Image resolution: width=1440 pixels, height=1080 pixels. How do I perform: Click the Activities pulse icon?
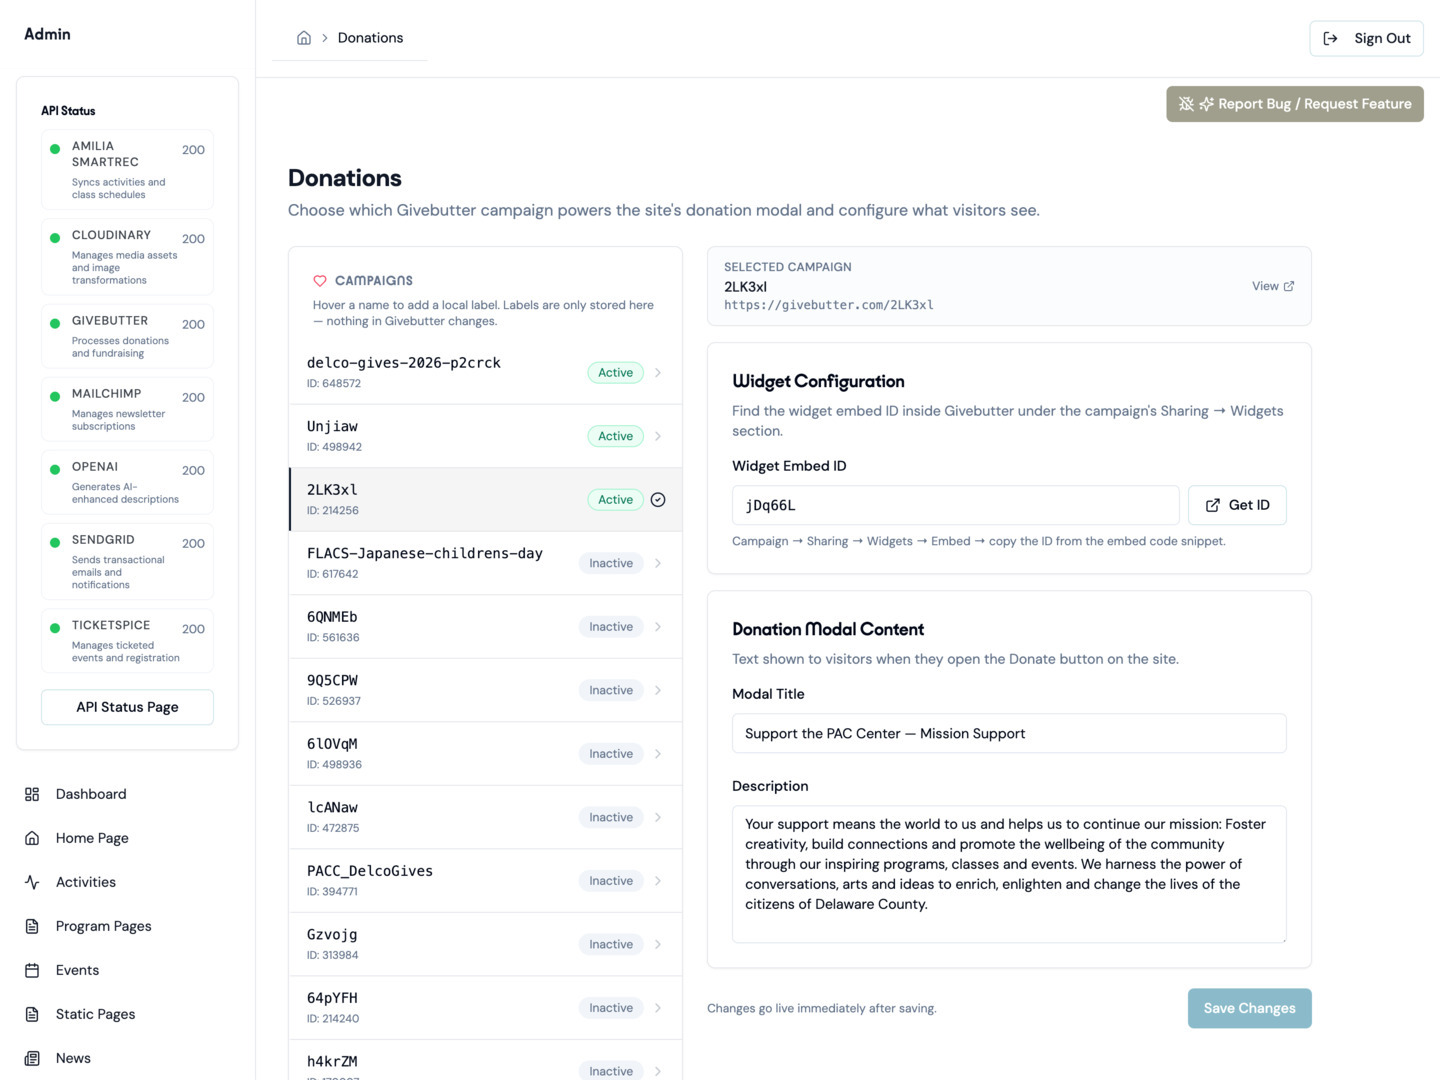32,882
